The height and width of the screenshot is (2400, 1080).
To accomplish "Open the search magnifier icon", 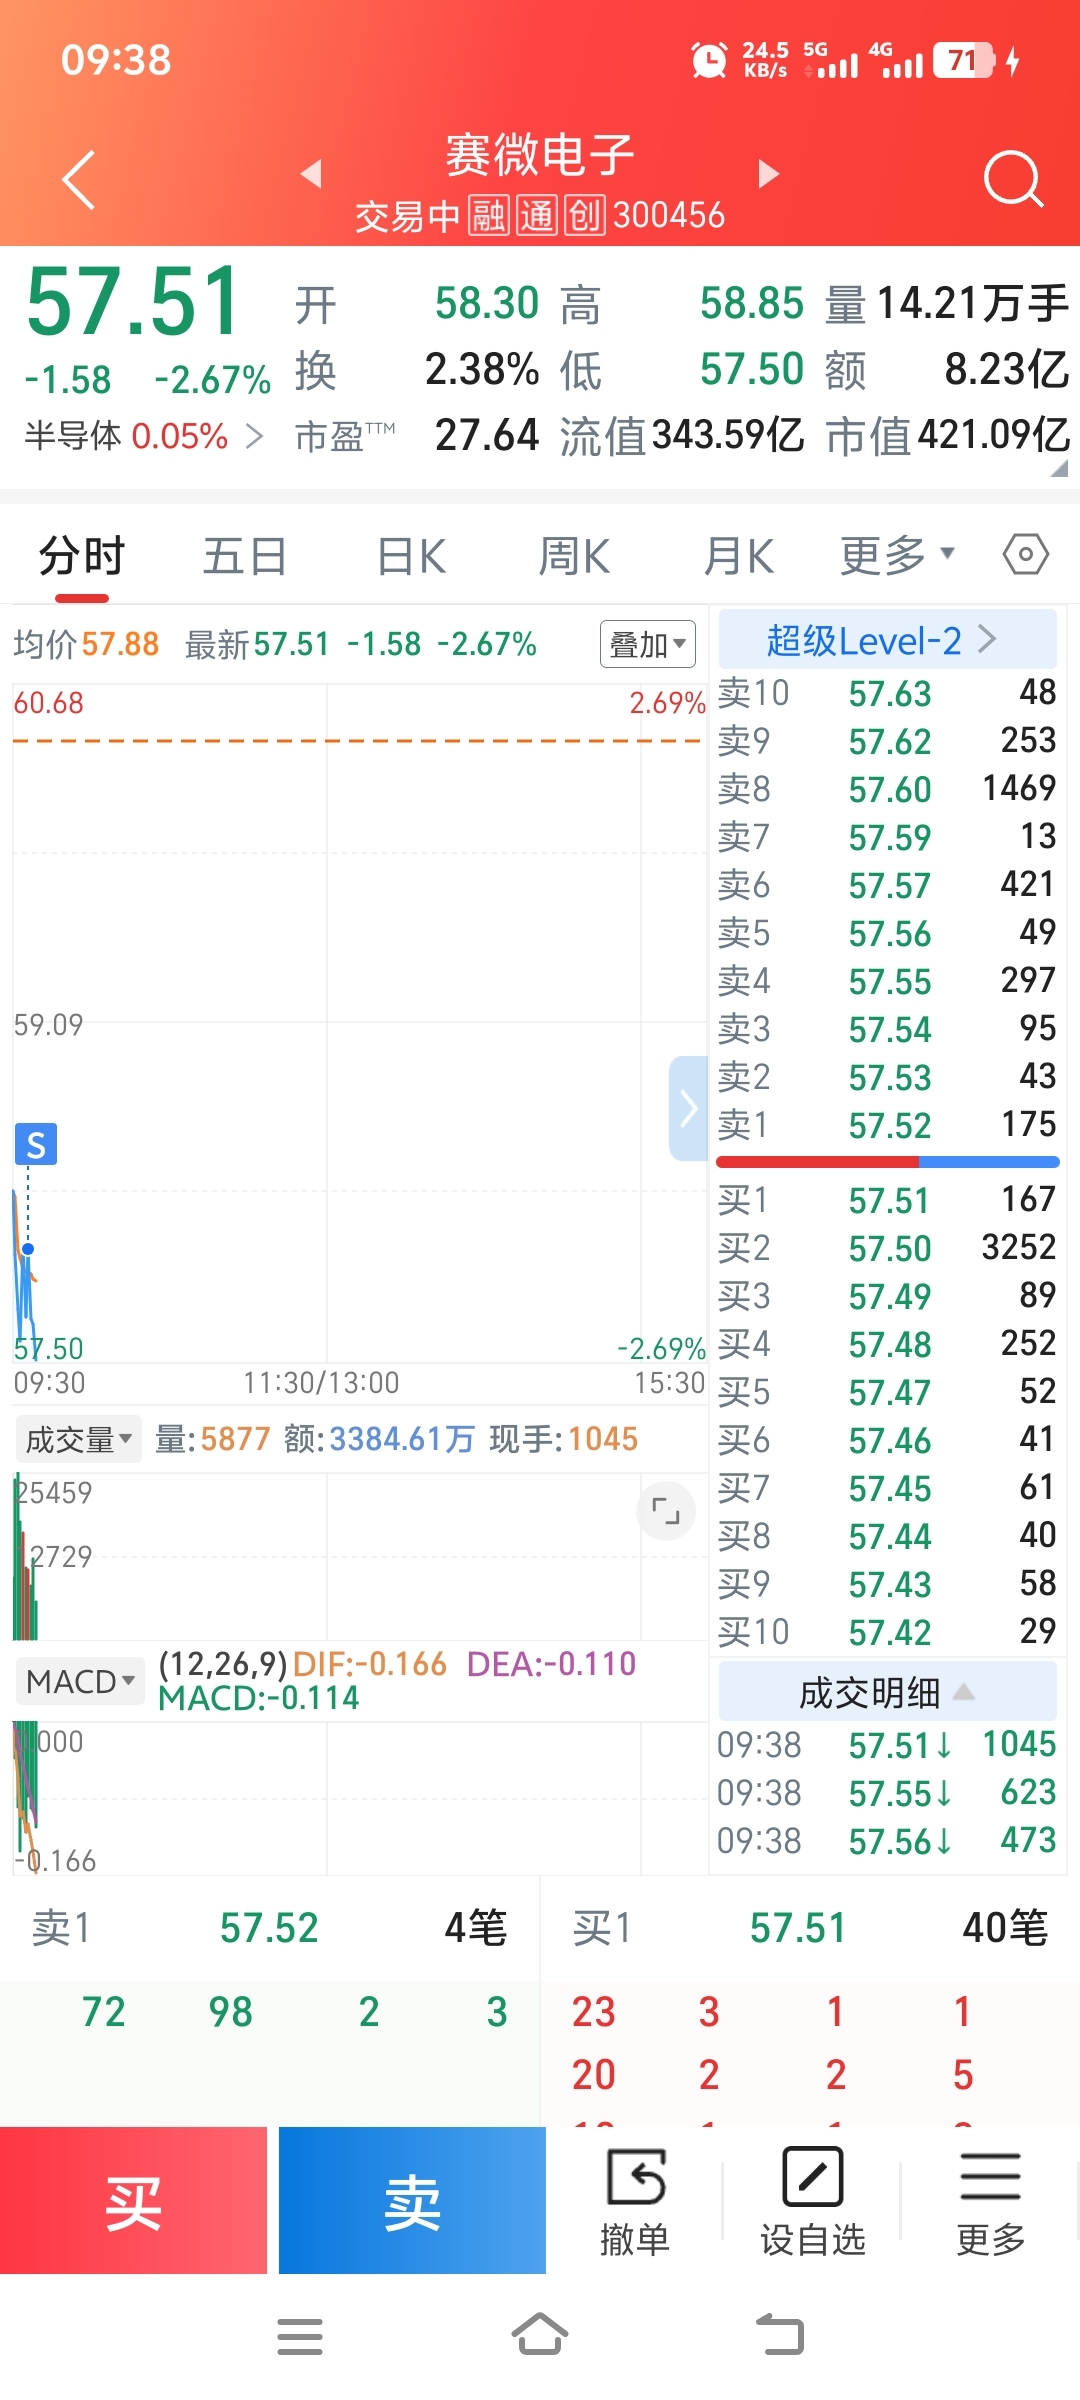I will (1012, 180).
